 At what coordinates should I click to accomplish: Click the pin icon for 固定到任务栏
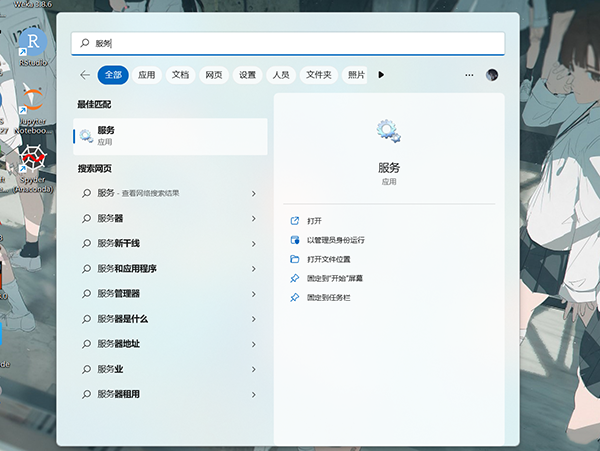coord(294,297)
